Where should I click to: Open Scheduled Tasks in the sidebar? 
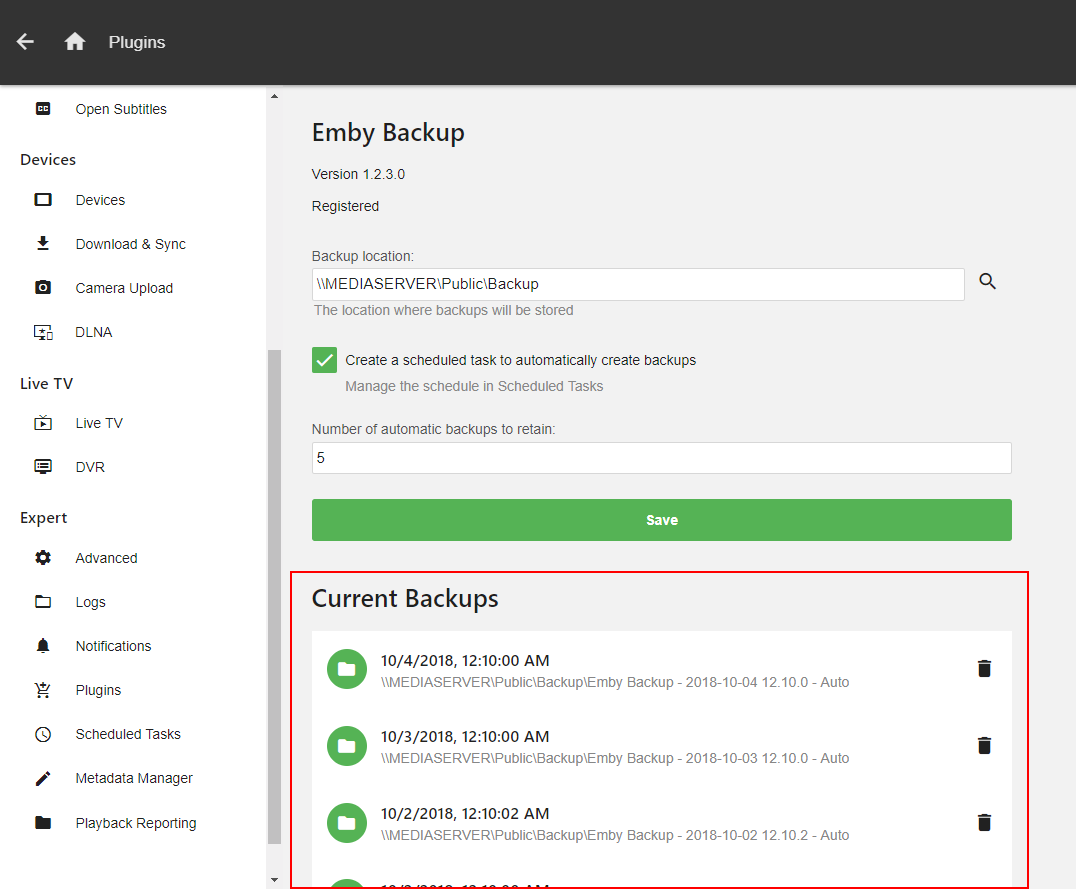point(128,734)
